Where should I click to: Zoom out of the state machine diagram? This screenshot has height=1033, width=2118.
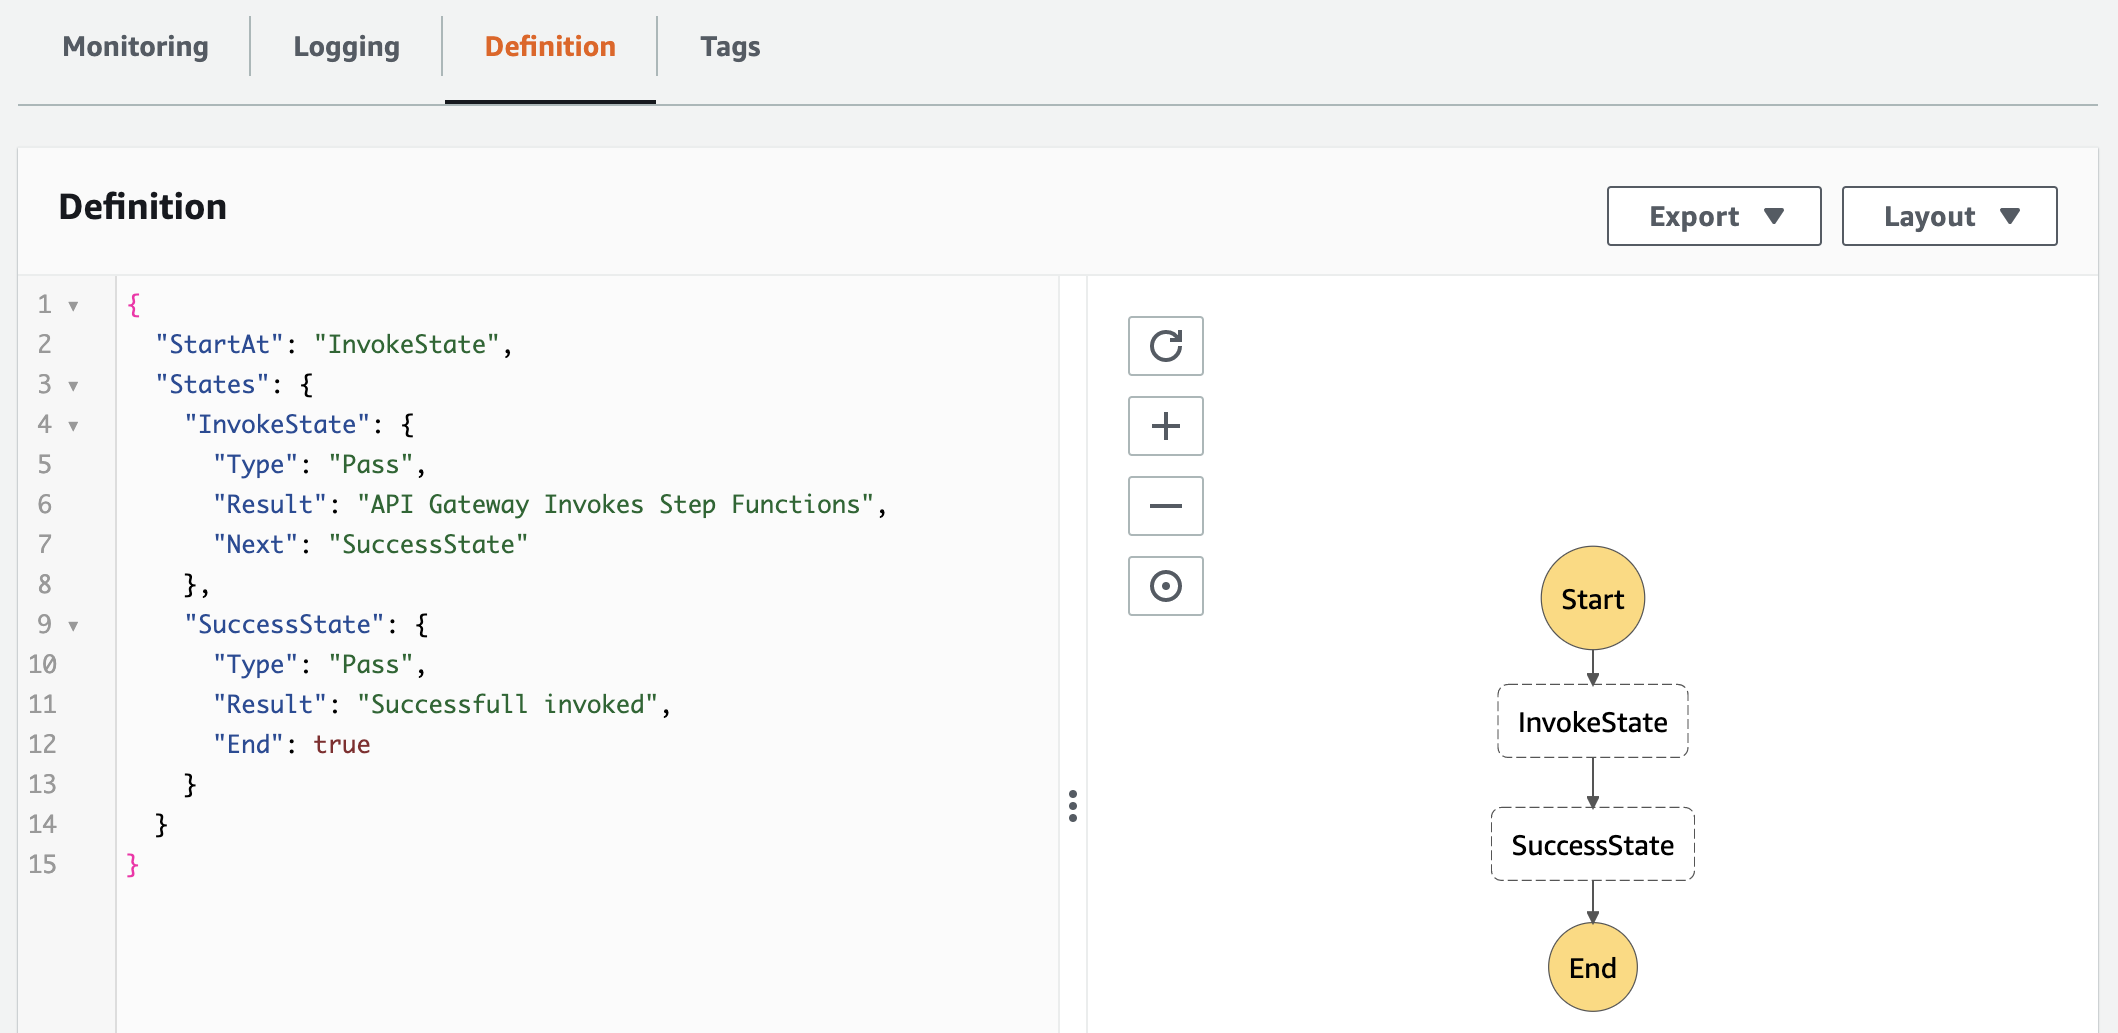1165,506
